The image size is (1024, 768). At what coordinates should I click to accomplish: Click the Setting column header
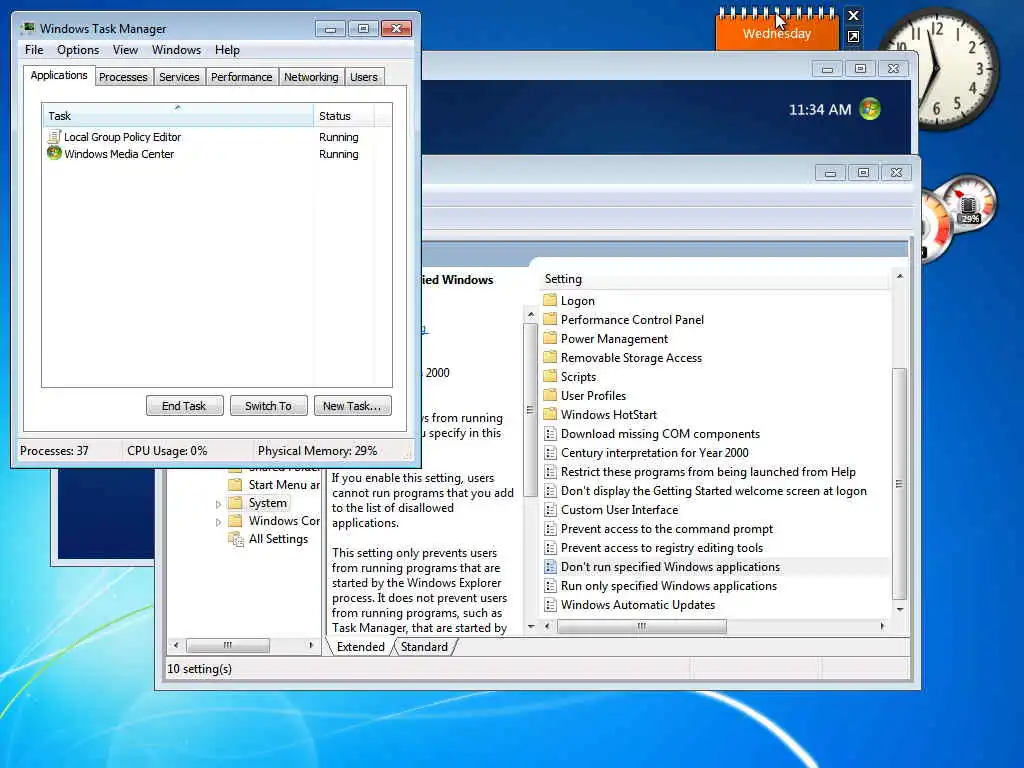point(714,279)
